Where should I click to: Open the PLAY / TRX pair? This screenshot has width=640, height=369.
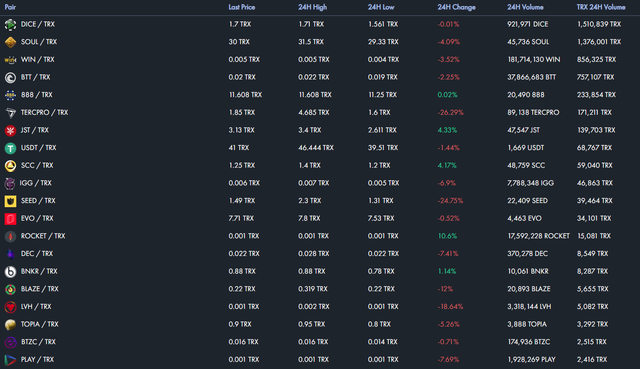click(37, 359)
